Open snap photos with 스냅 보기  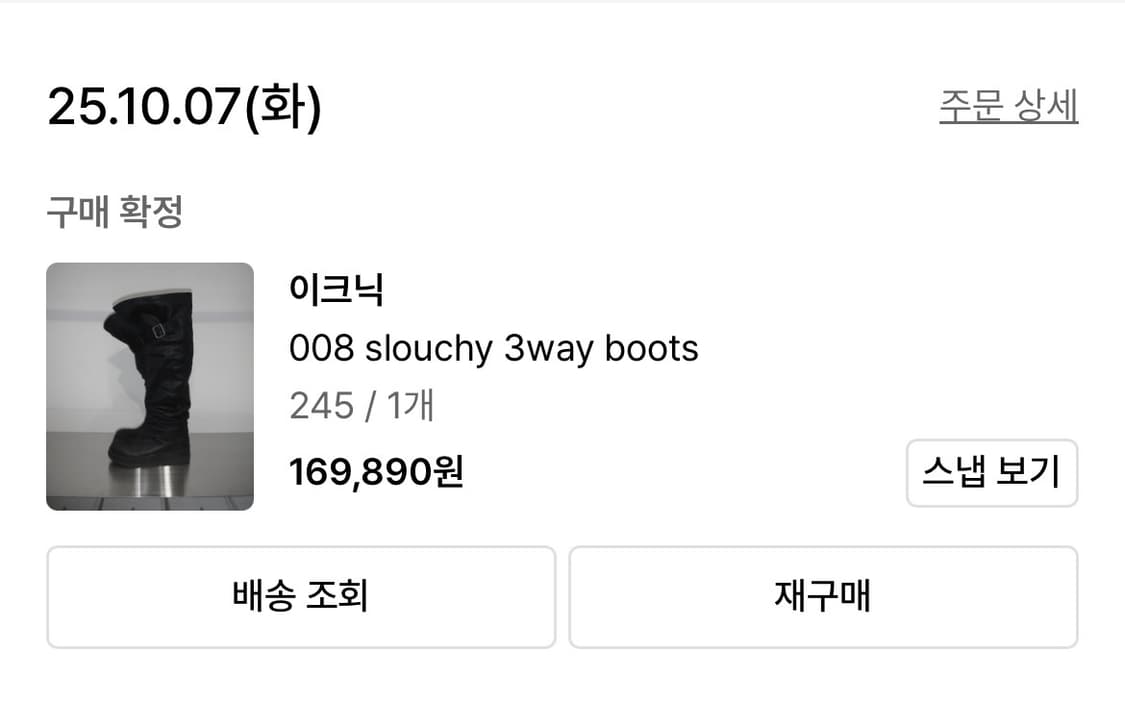(x=991, y=472)
